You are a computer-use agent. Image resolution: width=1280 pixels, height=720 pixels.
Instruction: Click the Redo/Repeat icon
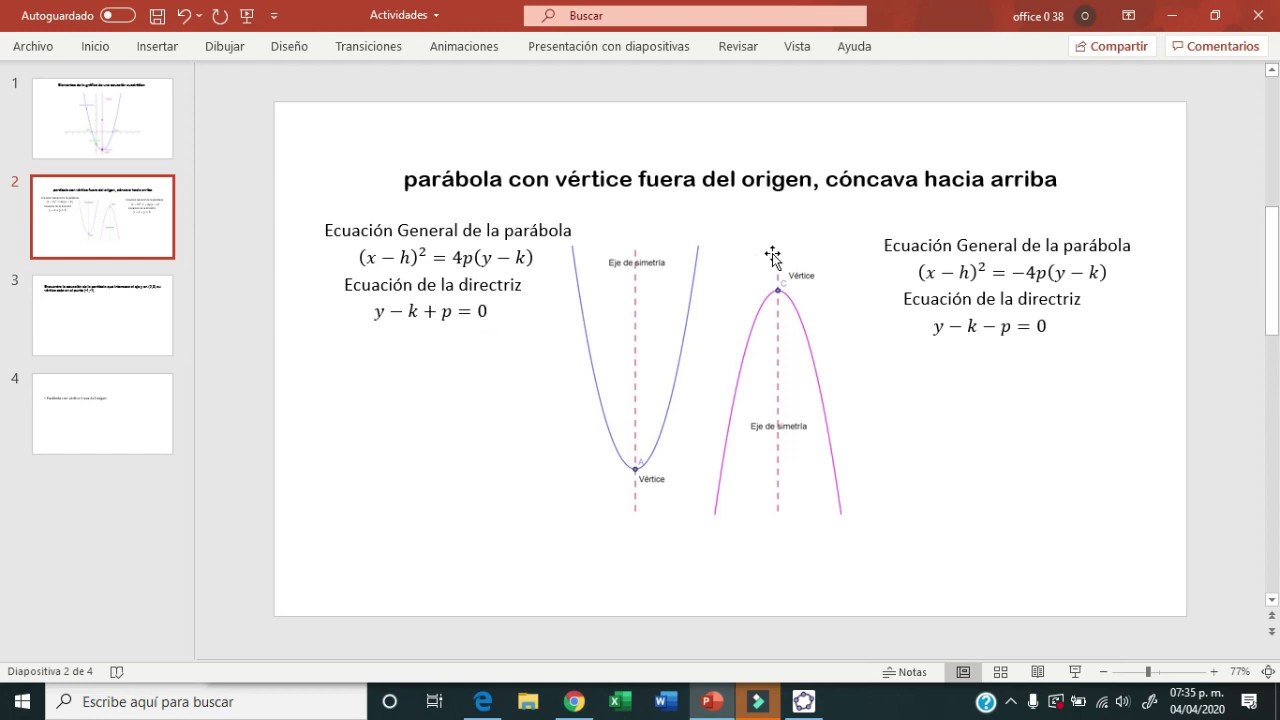tap(220, 15)
